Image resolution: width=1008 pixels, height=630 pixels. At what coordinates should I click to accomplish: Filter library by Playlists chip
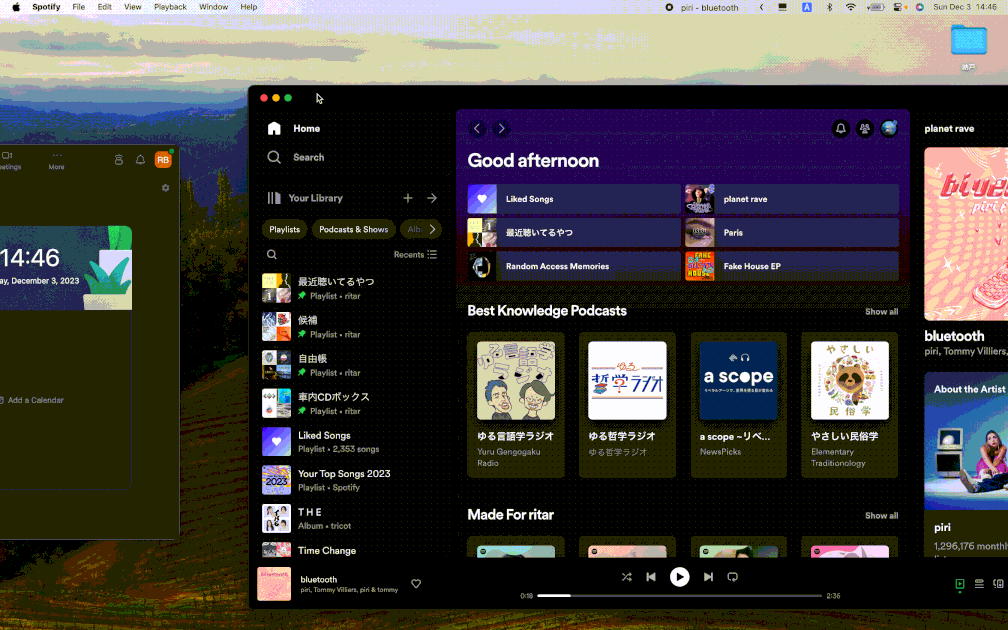(284, 230)
